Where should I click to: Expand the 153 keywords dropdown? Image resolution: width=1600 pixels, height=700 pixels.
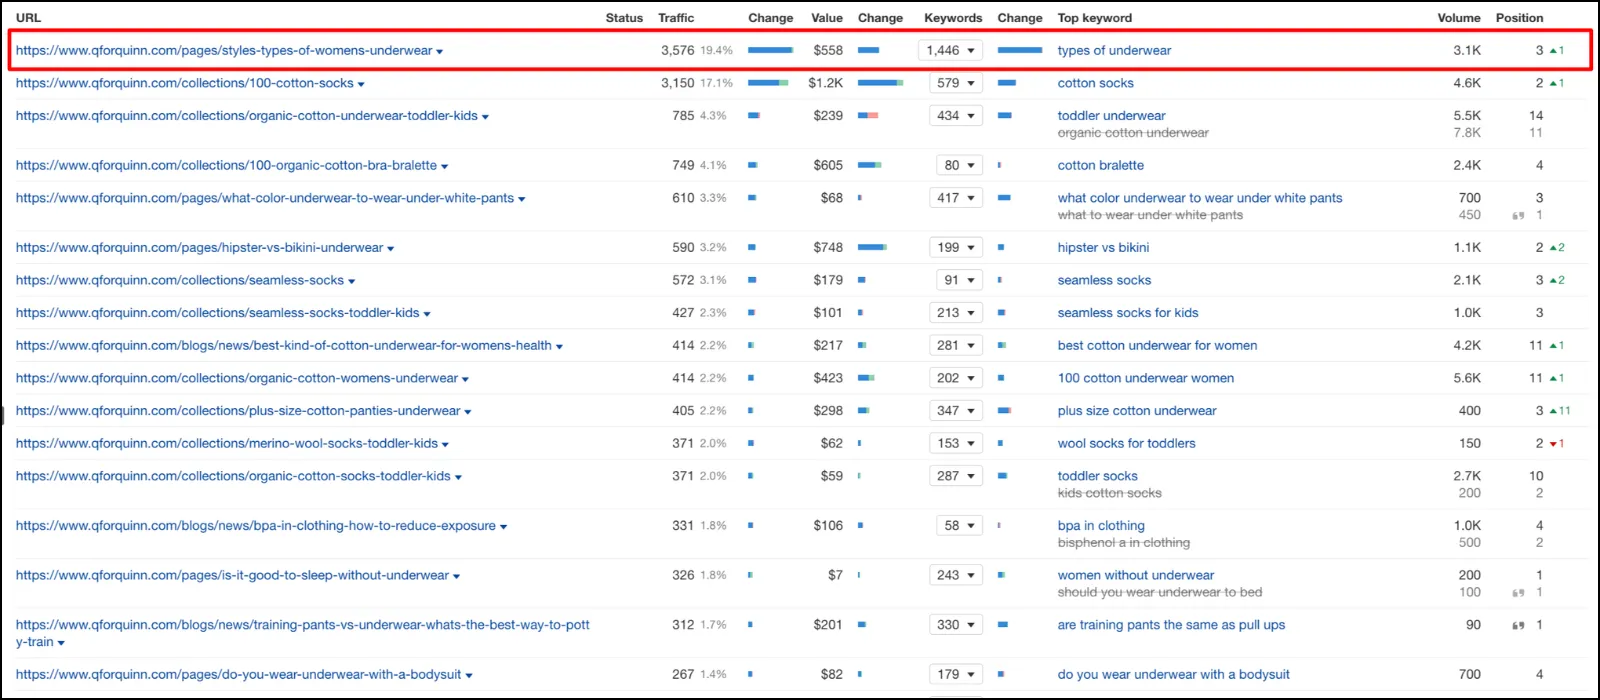tap(956, 443)
